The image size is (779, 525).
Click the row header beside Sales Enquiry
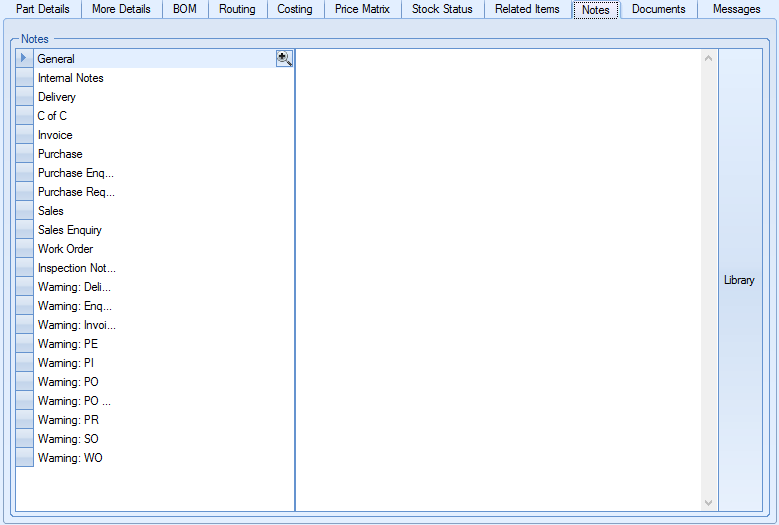24,230
